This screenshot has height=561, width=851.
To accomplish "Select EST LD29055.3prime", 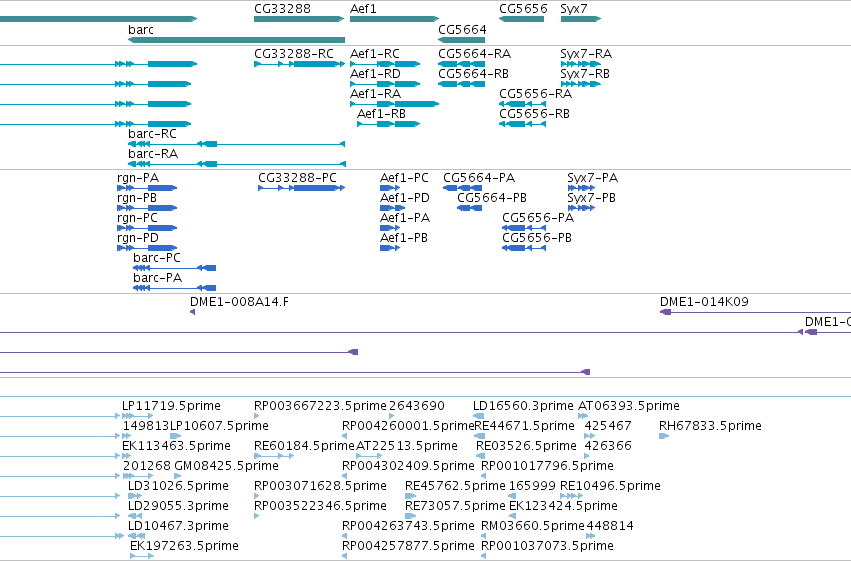I will coord(135,516).
